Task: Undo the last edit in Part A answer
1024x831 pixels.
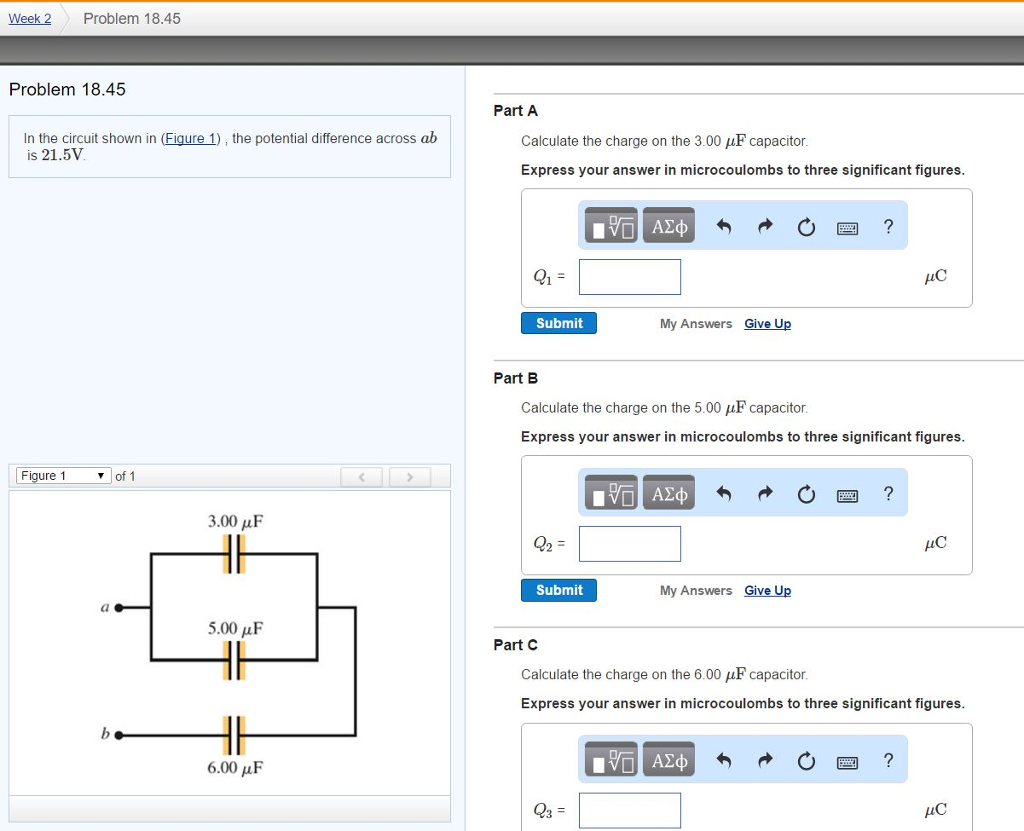Action: click(x=723, y=225)
